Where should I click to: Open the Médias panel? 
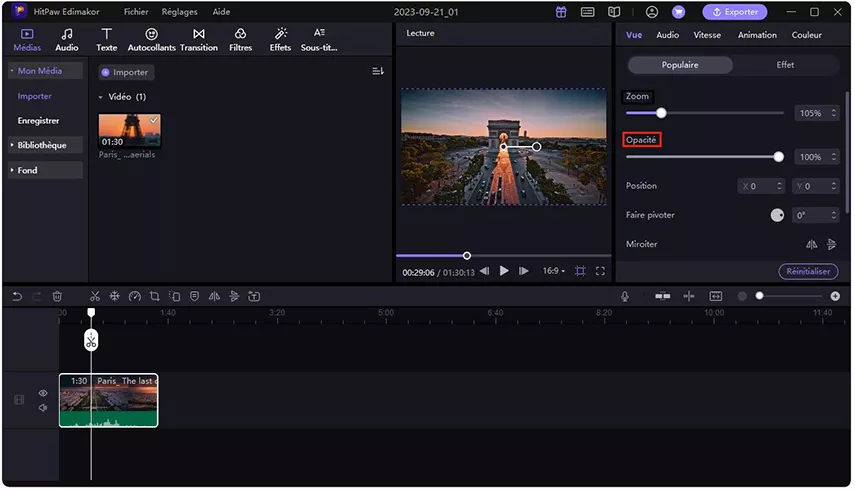tap(27, 40)
